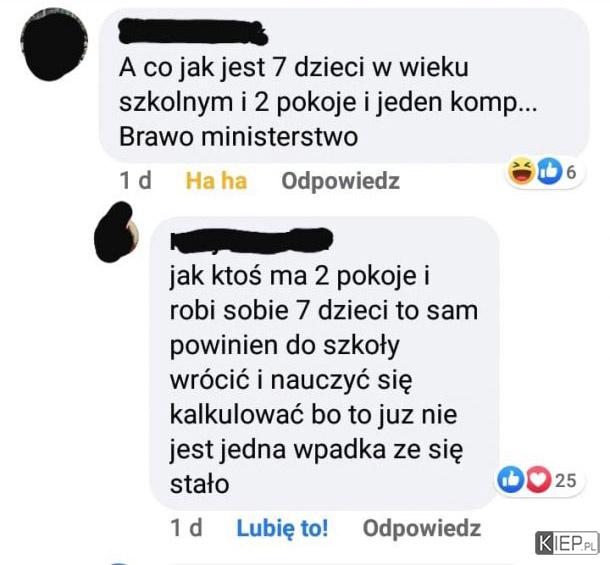Click the "1 d" timestamp of first comment
Screen dimensions: 610x565
click(135, 181)
